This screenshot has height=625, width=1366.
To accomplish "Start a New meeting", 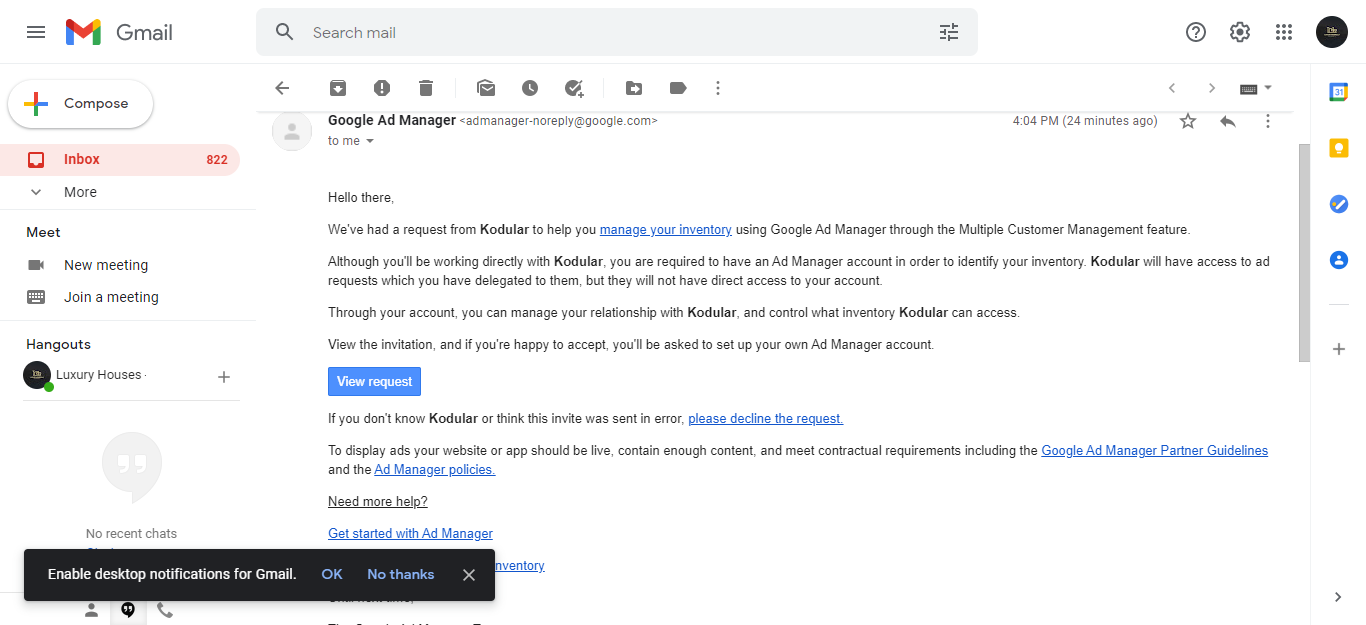I will (106, 265).
